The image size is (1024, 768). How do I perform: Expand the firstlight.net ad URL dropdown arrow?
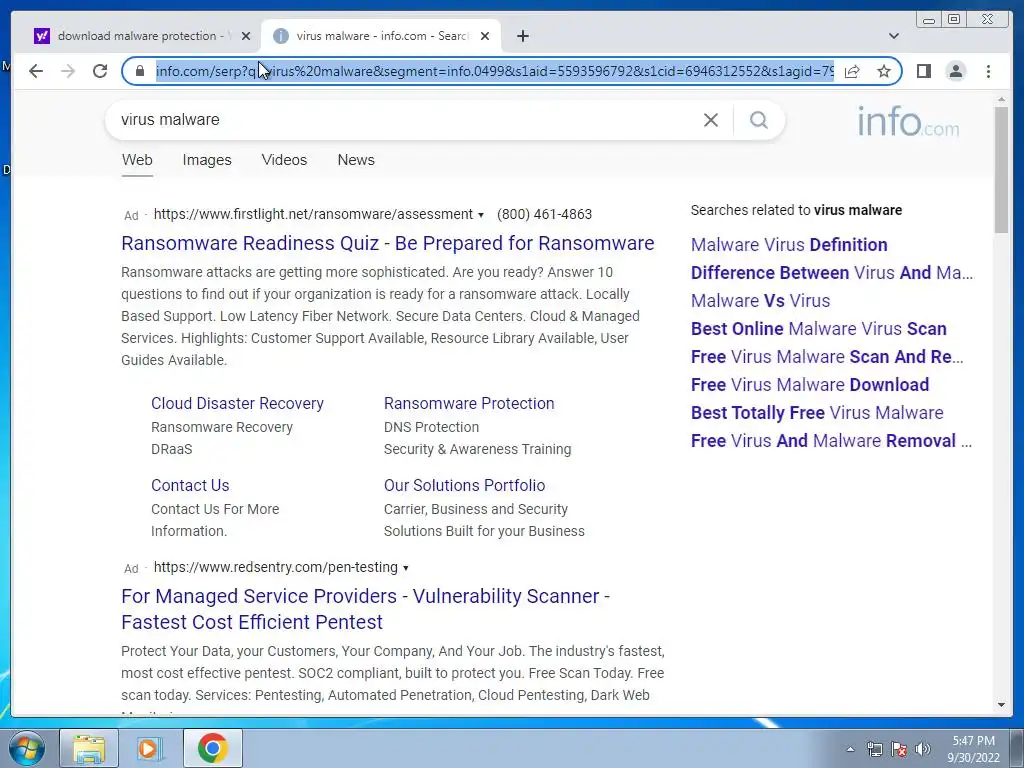click(x=481, y=215)
